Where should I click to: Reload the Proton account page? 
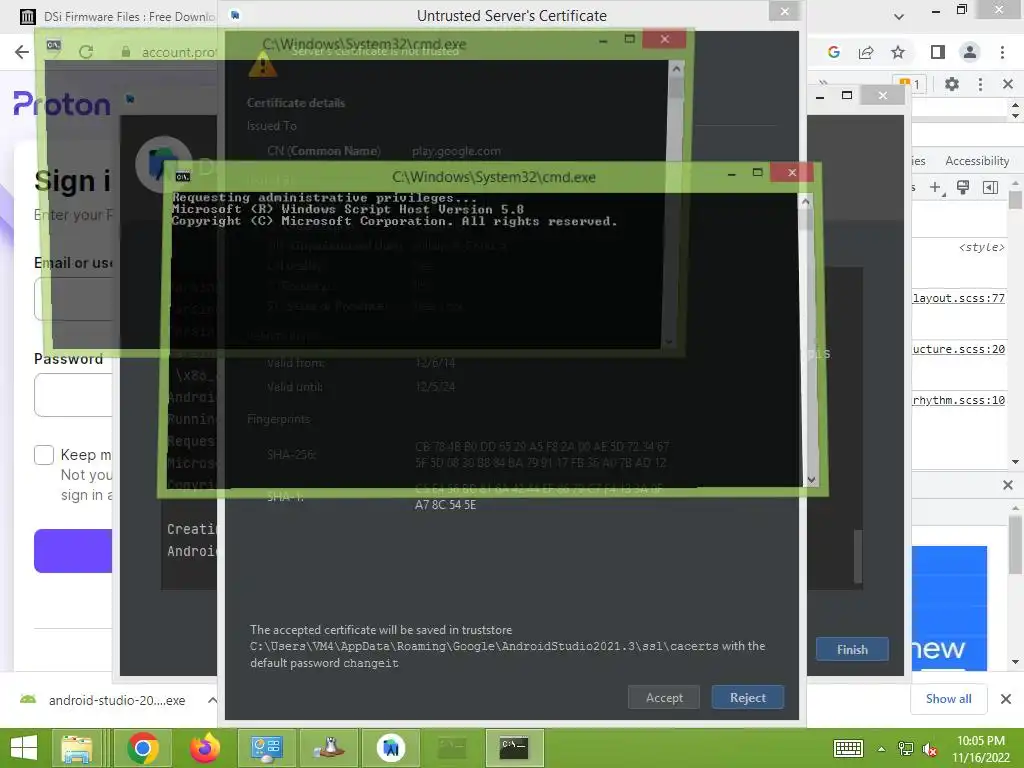86,52
